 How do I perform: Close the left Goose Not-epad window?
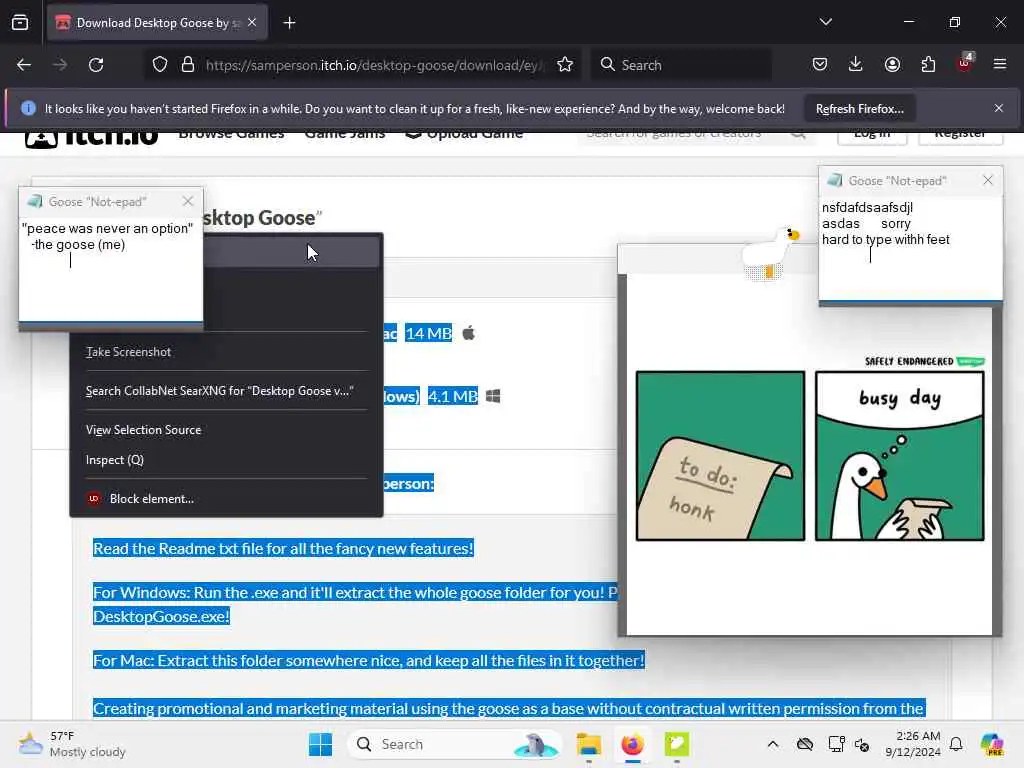point(188,201)
